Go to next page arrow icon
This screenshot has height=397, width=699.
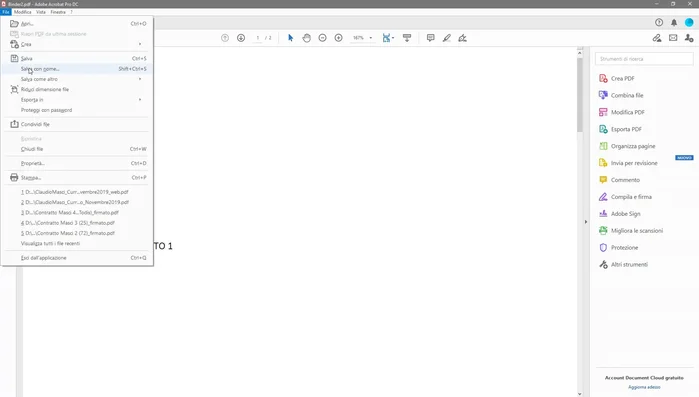[x=241, y=38]
